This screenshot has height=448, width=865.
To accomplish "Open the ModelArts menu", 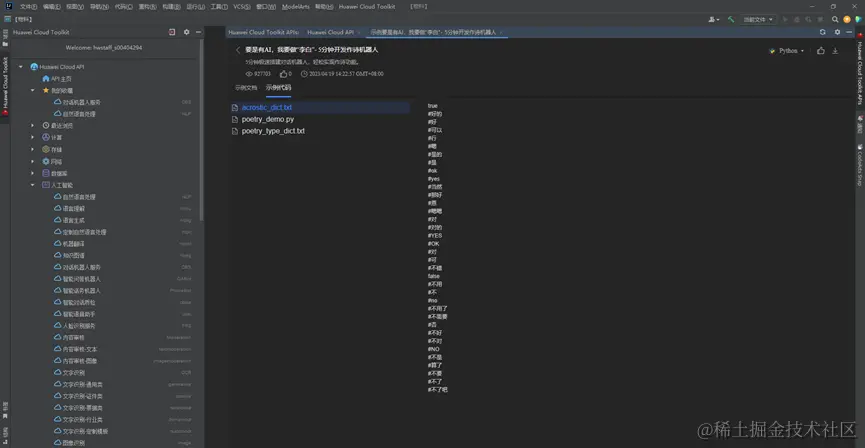I will (x=296, y=7).
